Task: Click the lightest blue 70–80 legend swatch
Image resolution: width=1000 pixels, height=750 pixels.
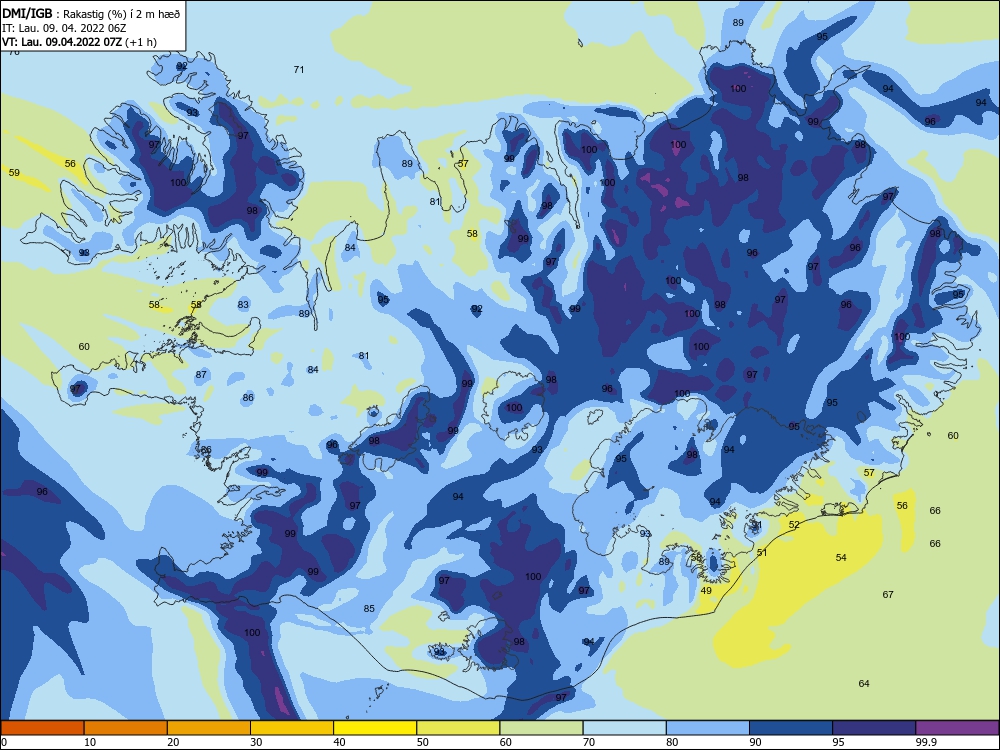Action: pos(624,728)
